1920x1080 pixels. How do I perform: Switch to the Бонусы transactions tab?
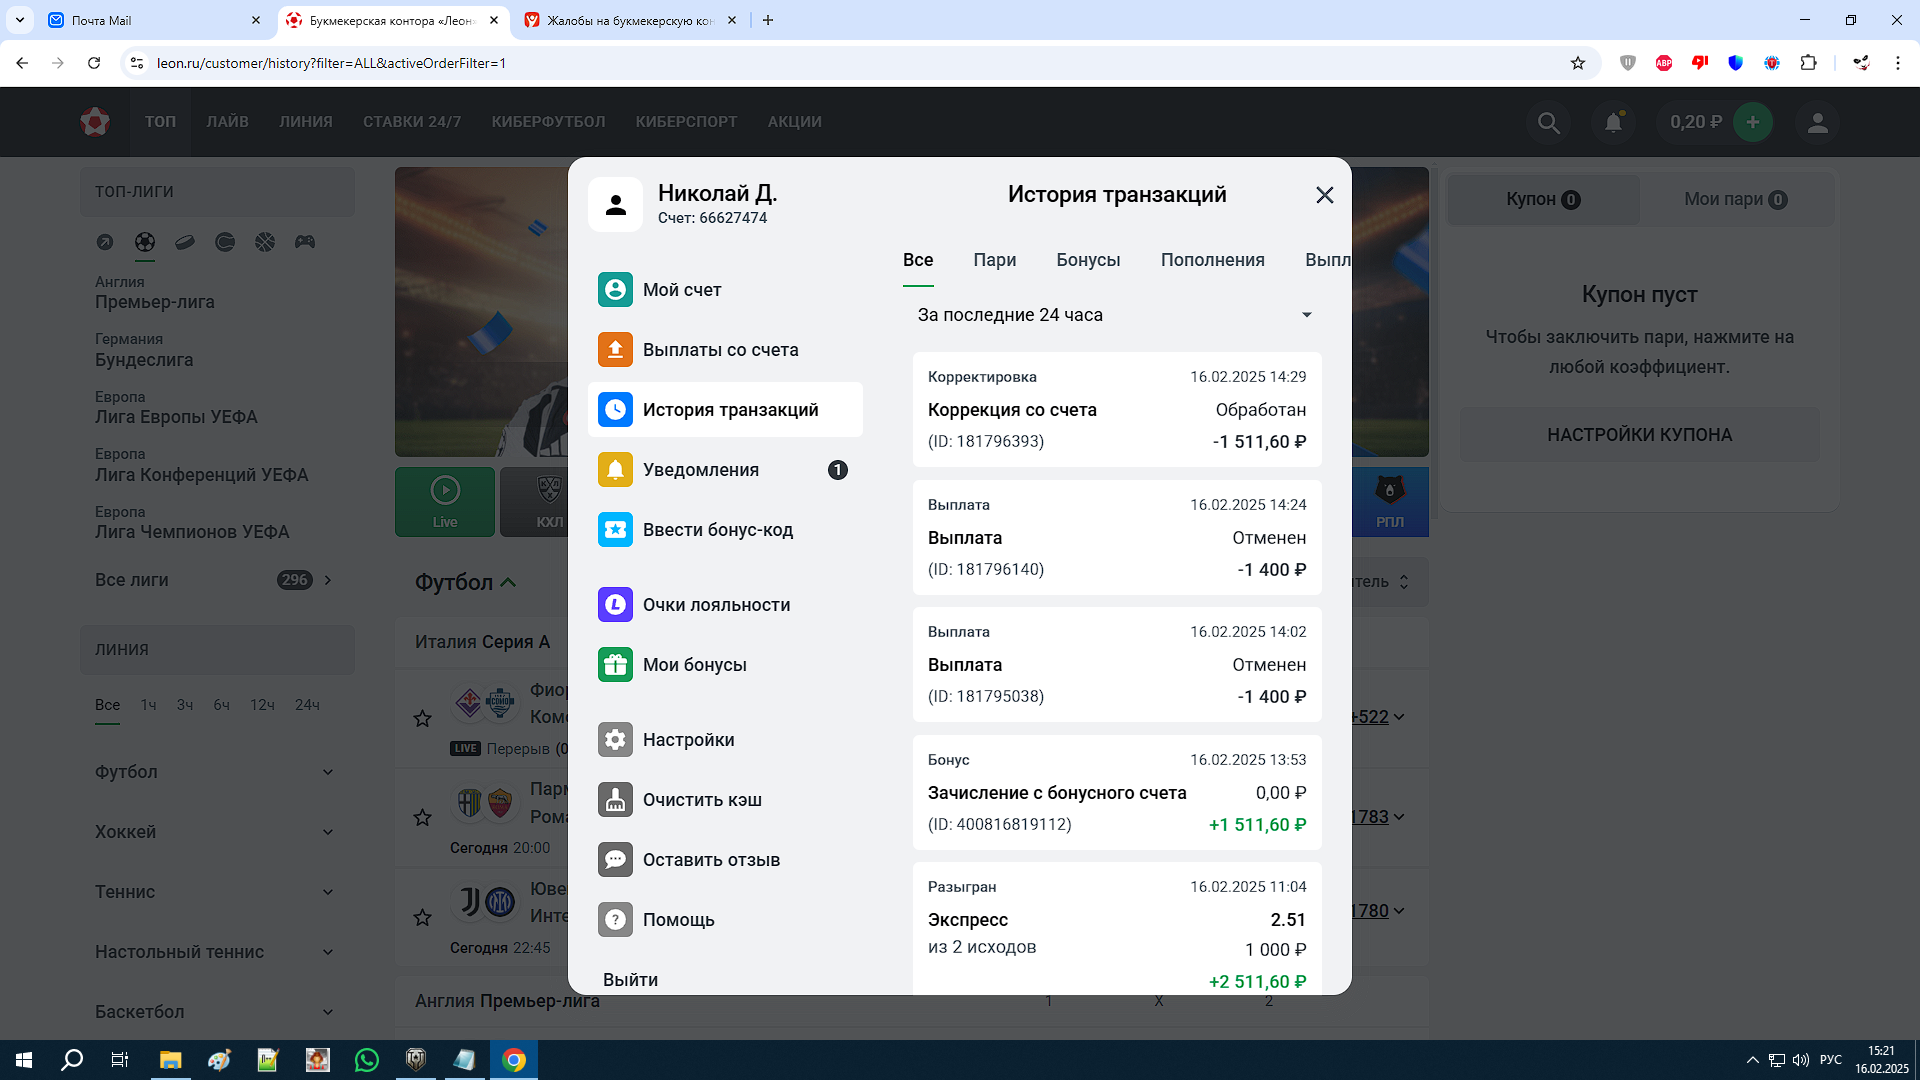click(x=1088, y=260)
